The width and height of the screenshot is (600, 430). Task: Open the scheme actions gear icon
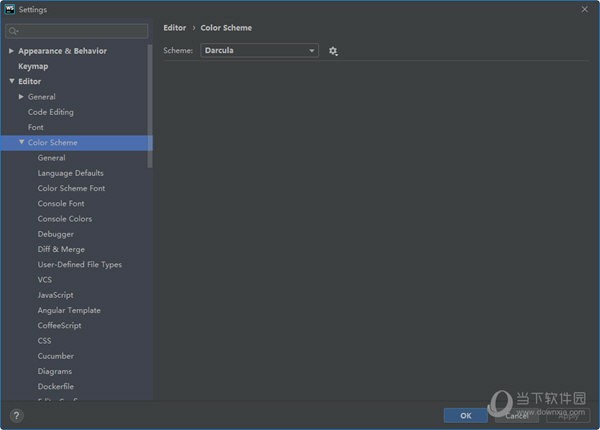[x=333, y=51]
